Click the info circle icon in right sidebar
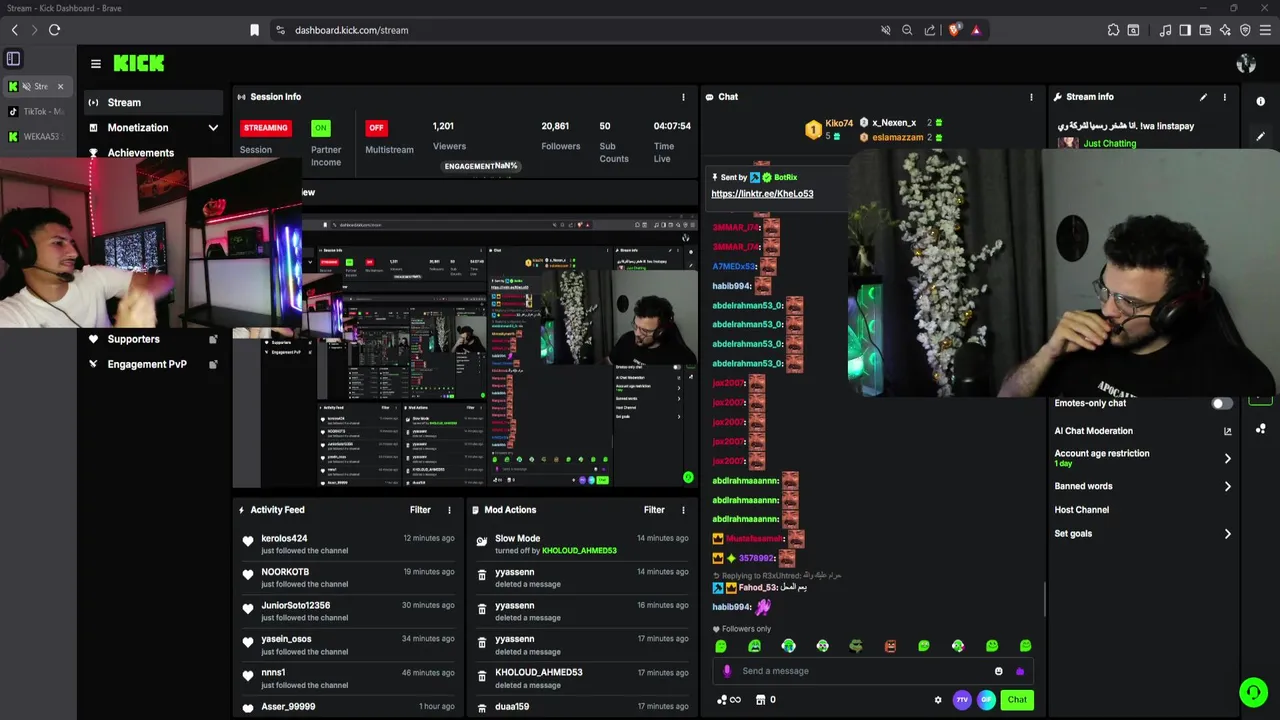The image size is (1280, 720). 1260,102
